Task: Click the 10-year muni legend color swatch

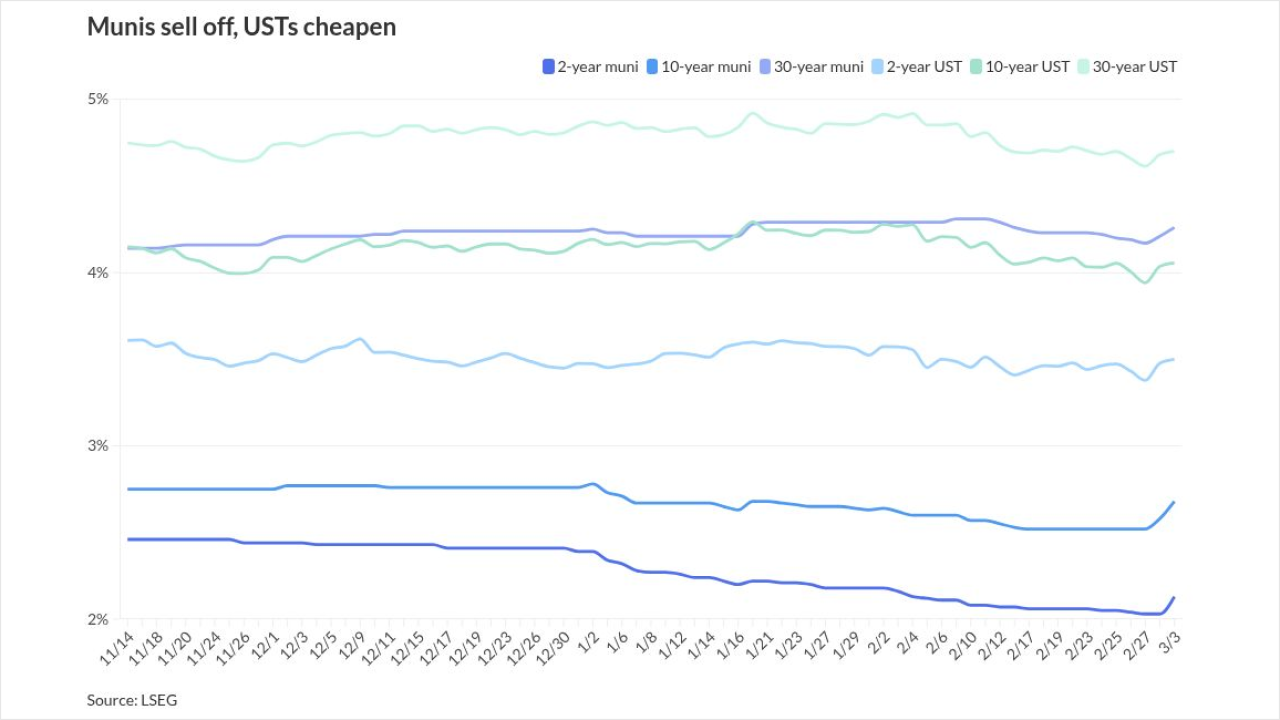Action: (653, 67)
